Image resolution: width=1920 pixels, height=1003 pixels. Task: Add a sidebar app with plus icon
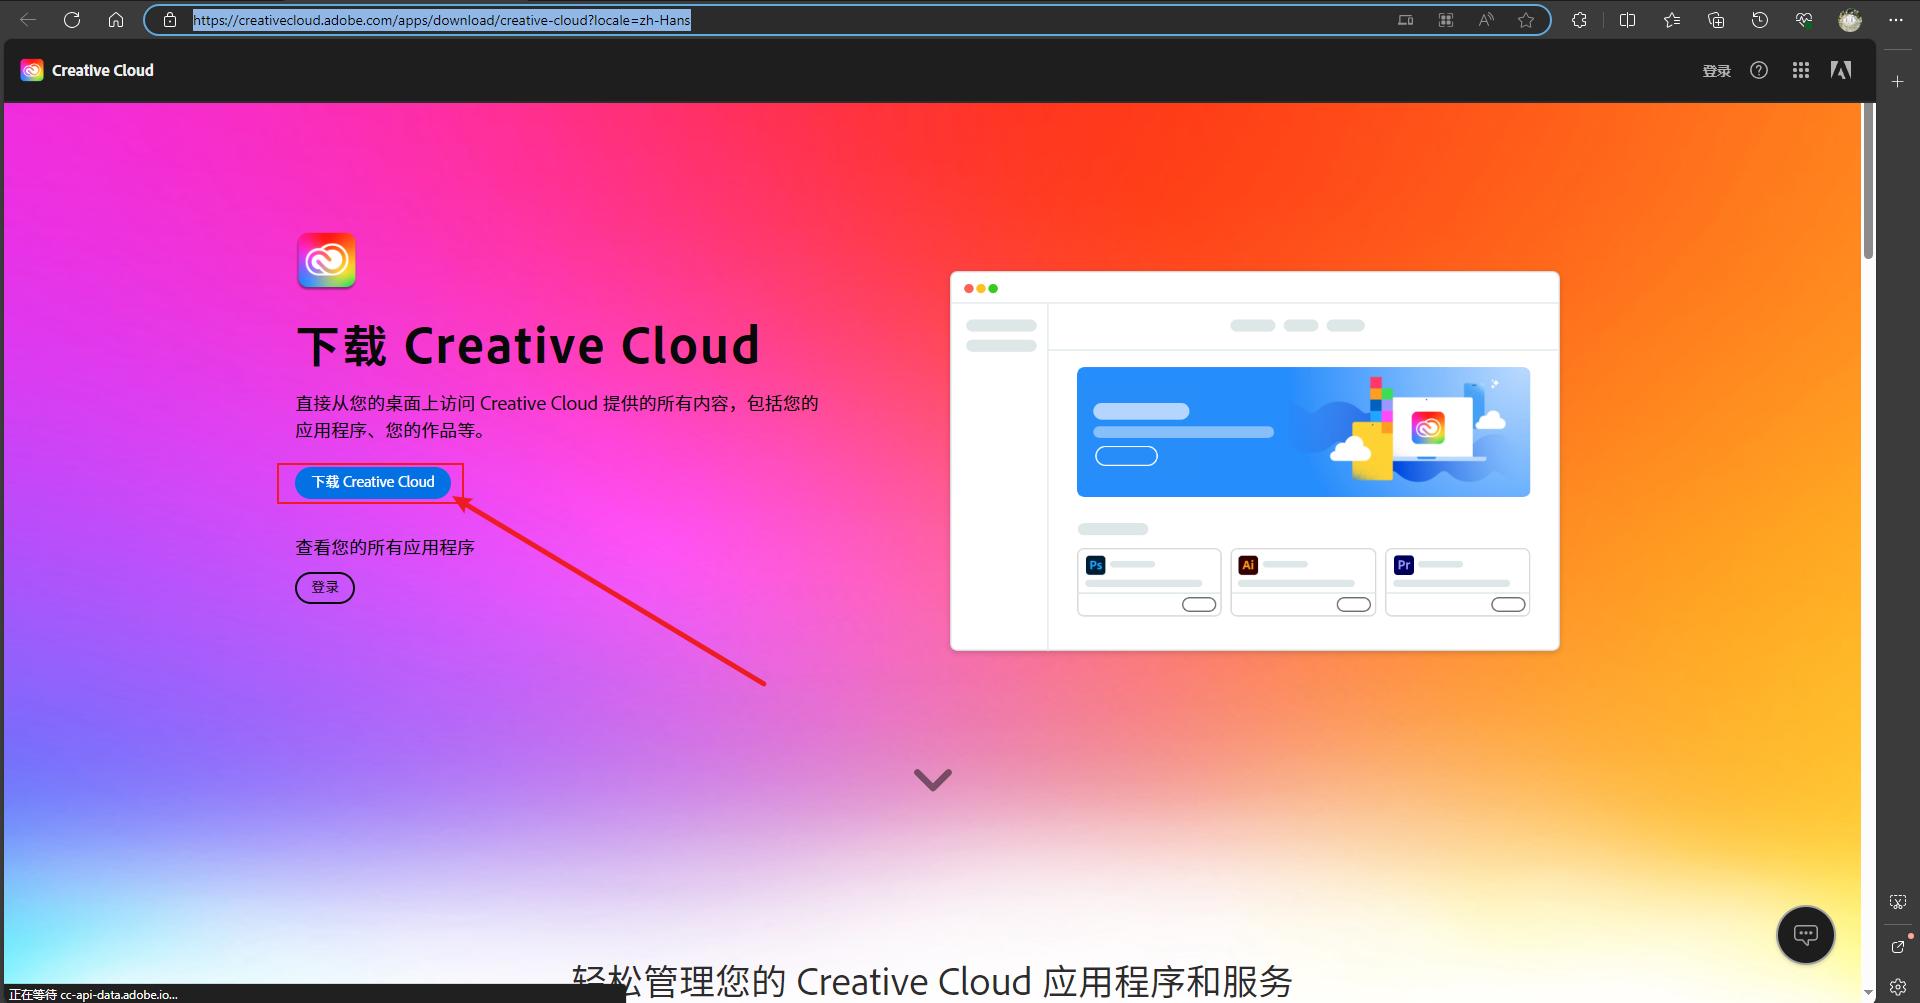[1898, 82]
